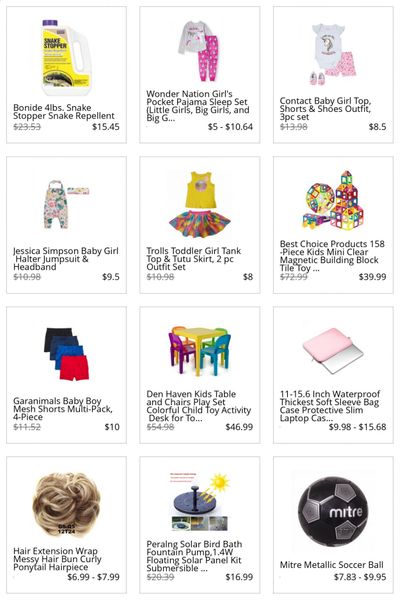Select the $9.98 - $15.68 laptop sleeve price
The image size is (400, 600).
coord(357,427)
